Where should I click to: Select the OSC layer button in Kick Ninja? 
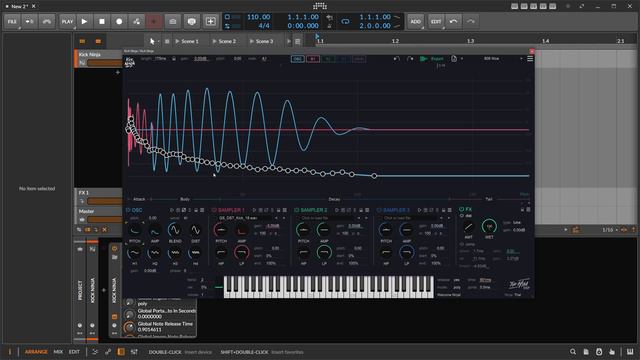click(298, 59)
